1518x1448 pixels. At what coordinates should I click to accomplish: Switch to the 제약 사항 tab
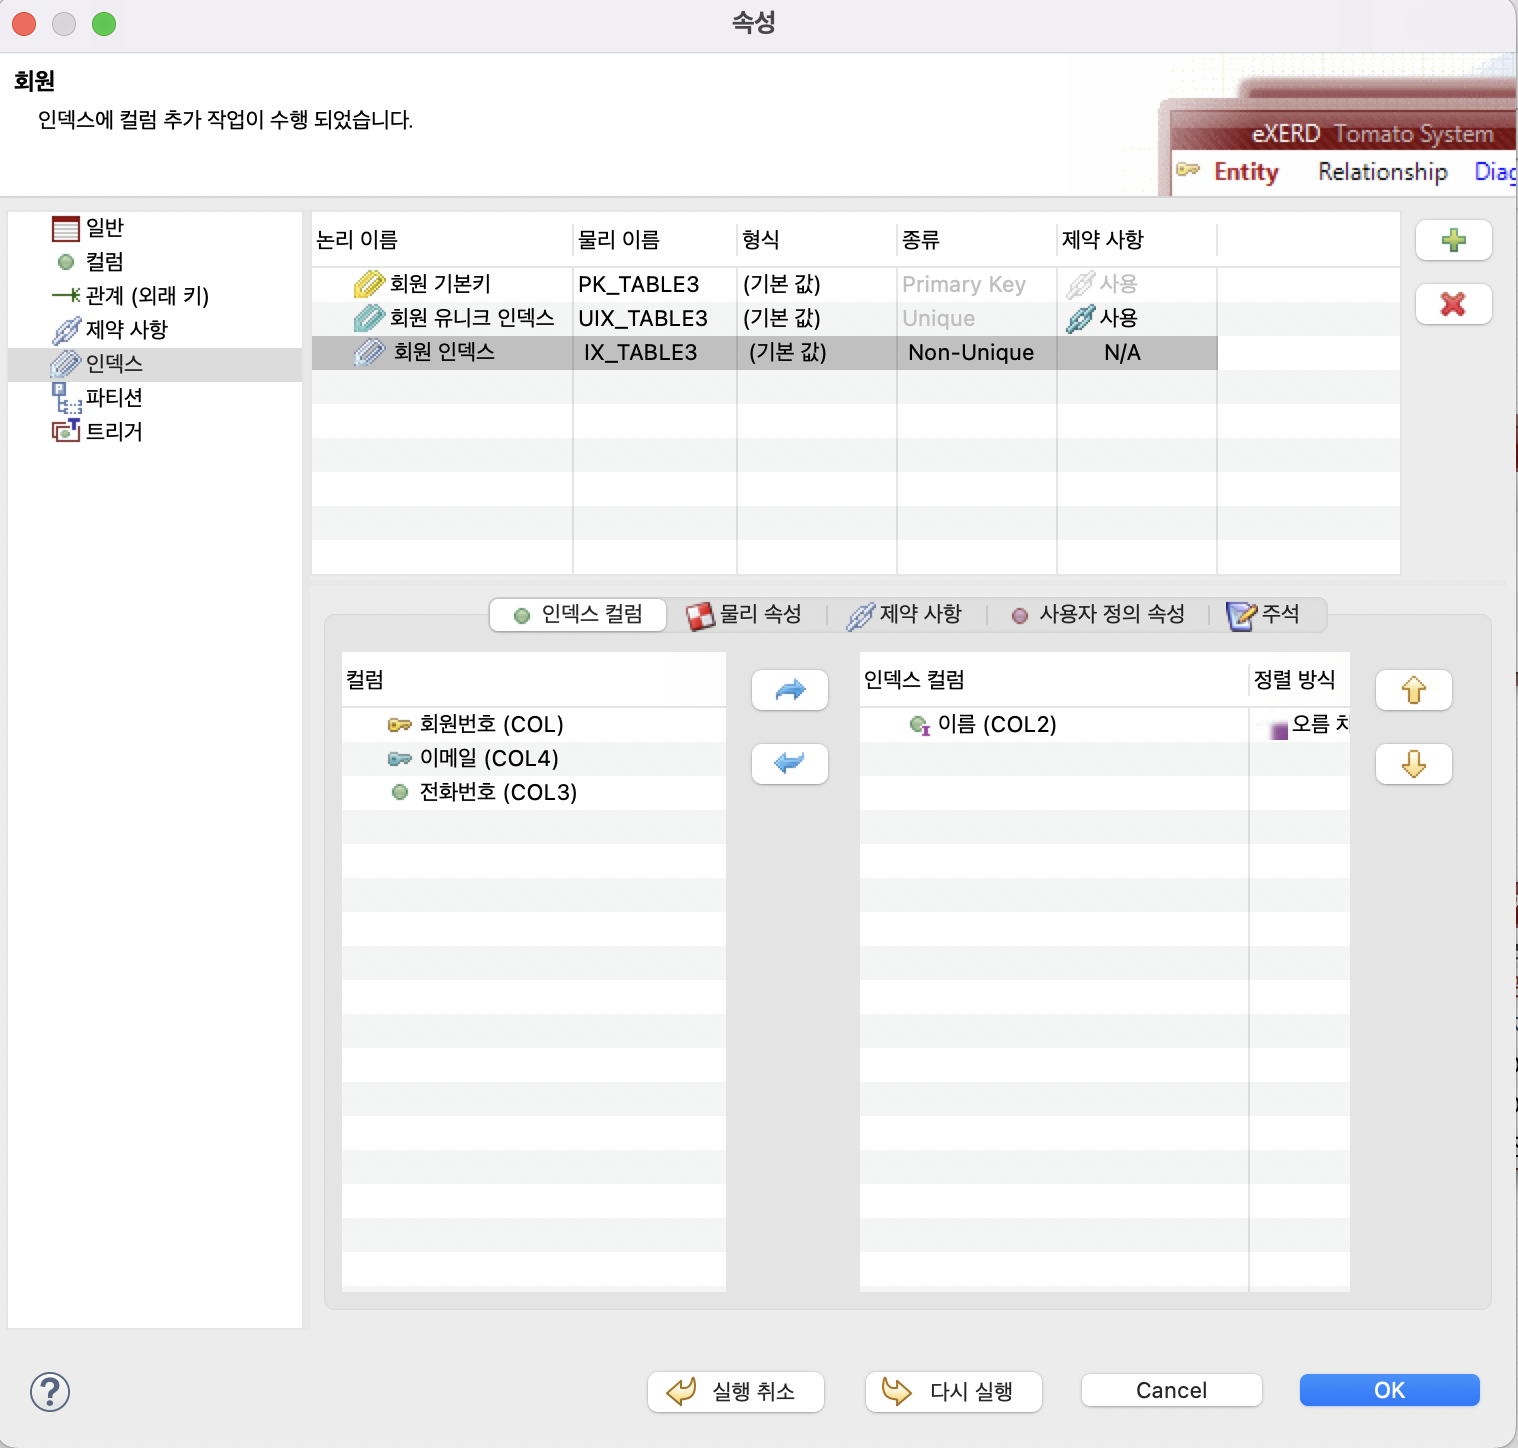tap(904, 614)
